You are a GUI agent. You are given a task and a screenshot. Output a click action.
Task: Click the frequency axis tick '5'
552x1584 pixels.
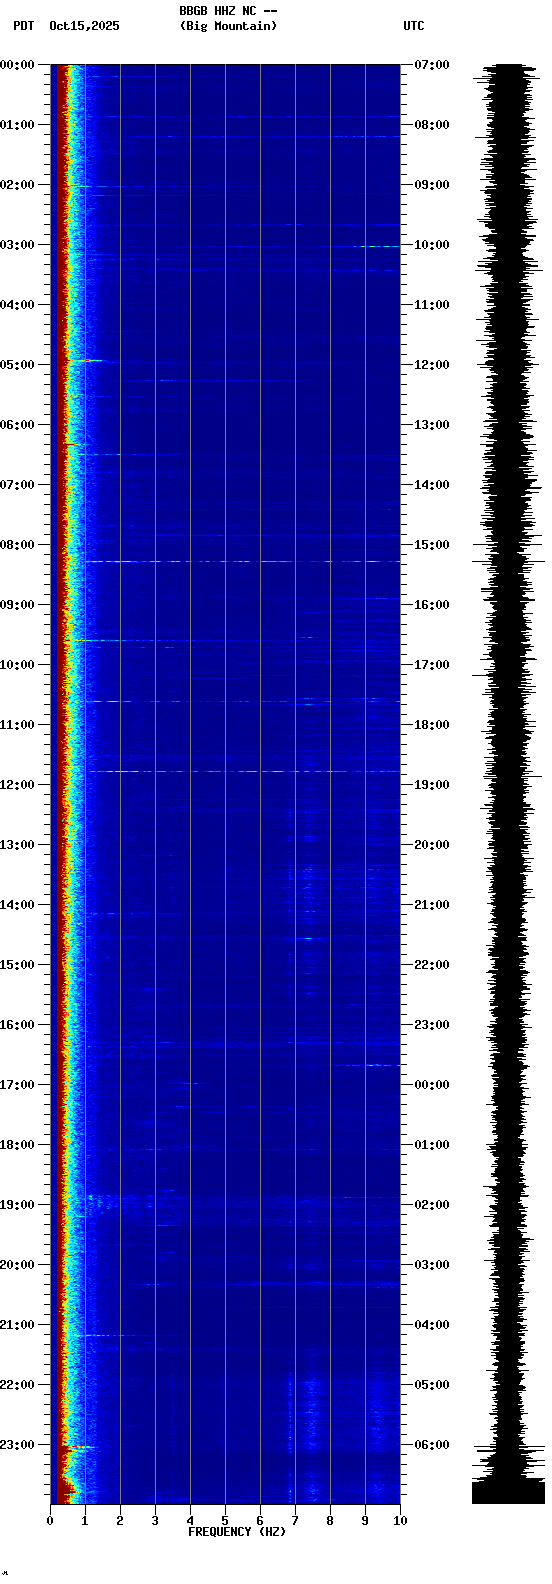[x=225, y=1521]
